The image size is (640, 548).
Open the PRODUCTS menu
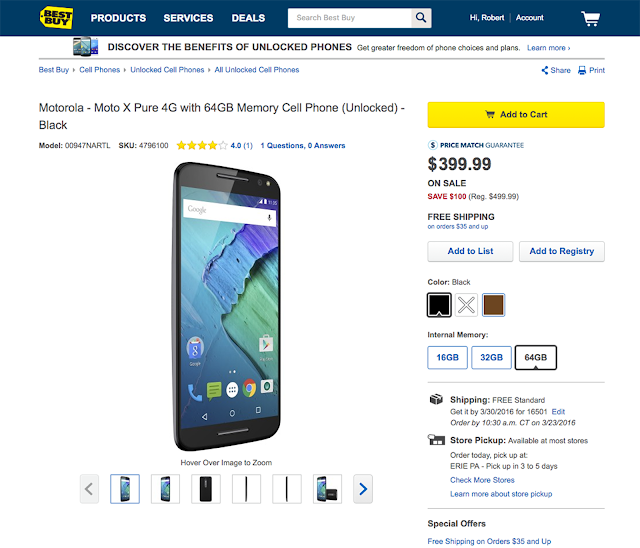pos(118,18)
